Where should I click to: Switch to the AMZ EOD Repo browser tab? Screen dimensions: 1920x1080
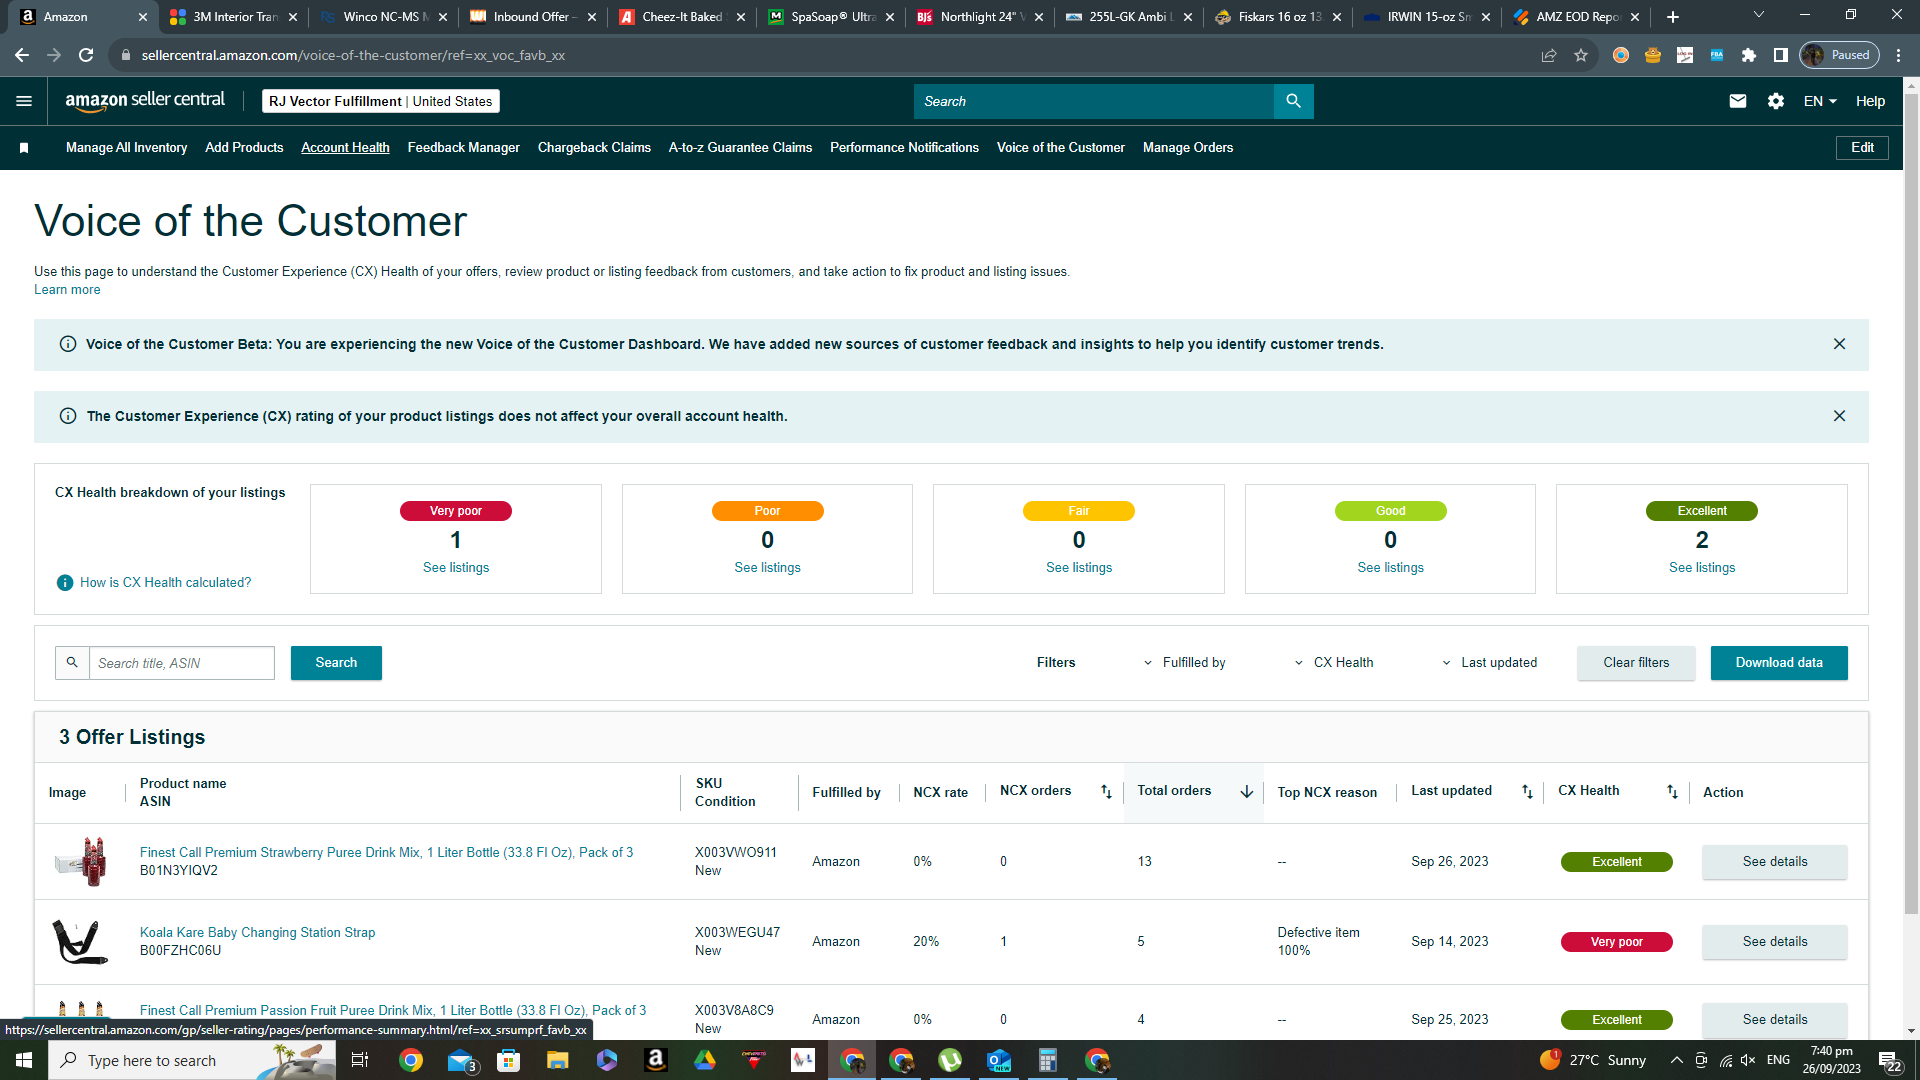coord(1576,17)
